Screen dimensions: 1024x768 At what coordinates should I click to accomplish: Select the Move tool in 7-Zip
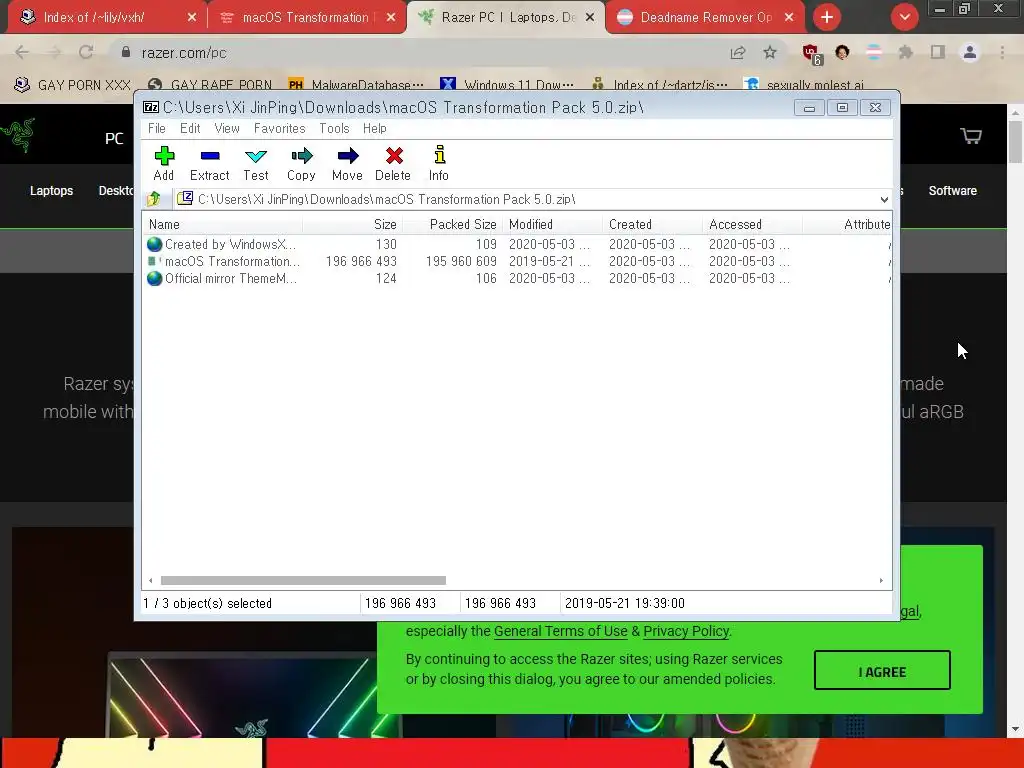(347, 163)
